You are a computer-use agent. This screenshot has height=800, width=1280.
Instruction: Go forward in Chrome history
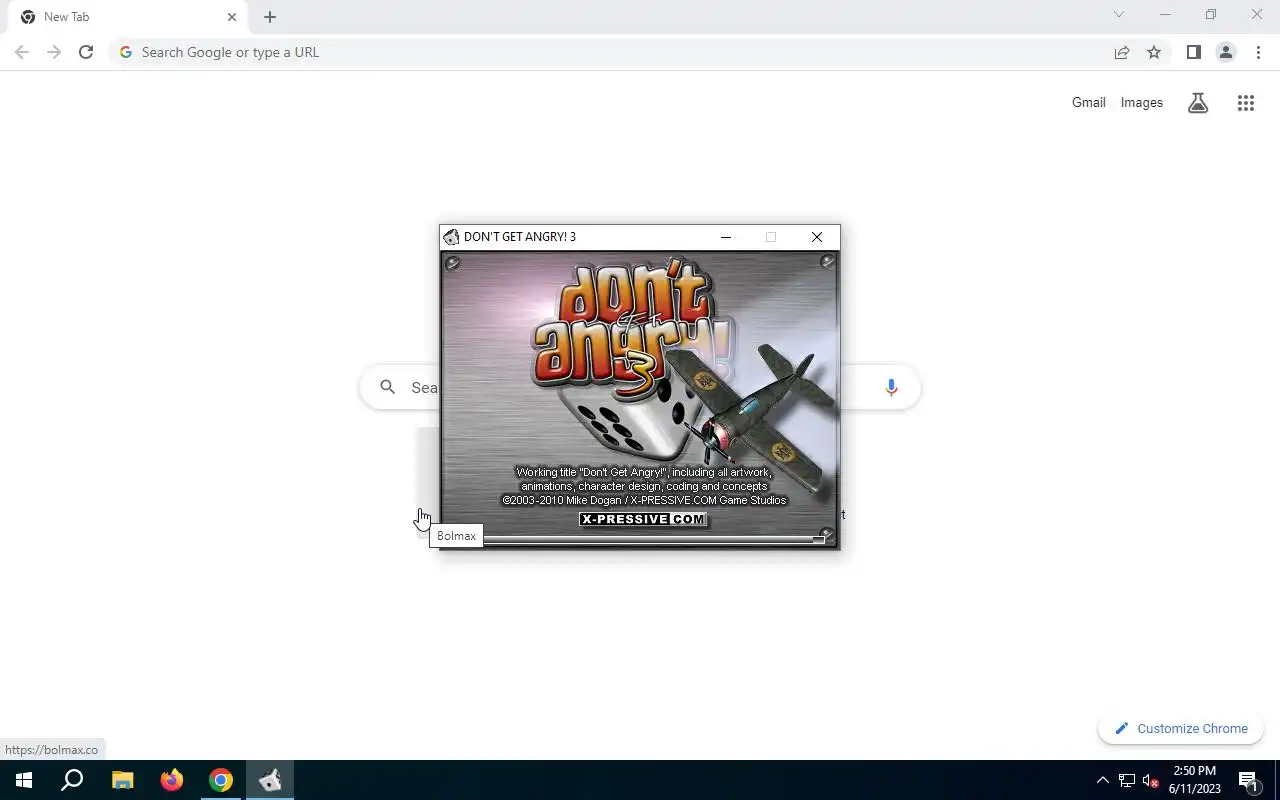(54, 52)
